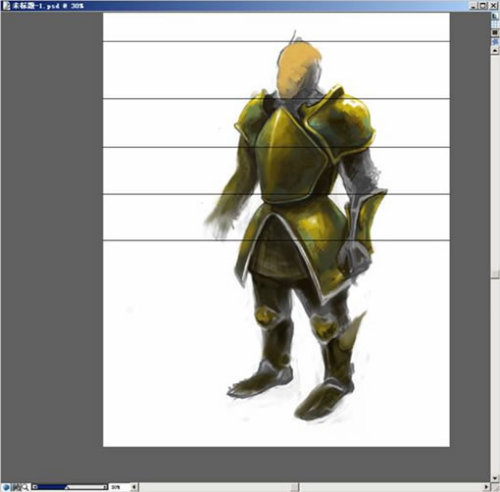Click the black square output preview icon
This screenshot has height=492, width=500.
coord(495,32)
